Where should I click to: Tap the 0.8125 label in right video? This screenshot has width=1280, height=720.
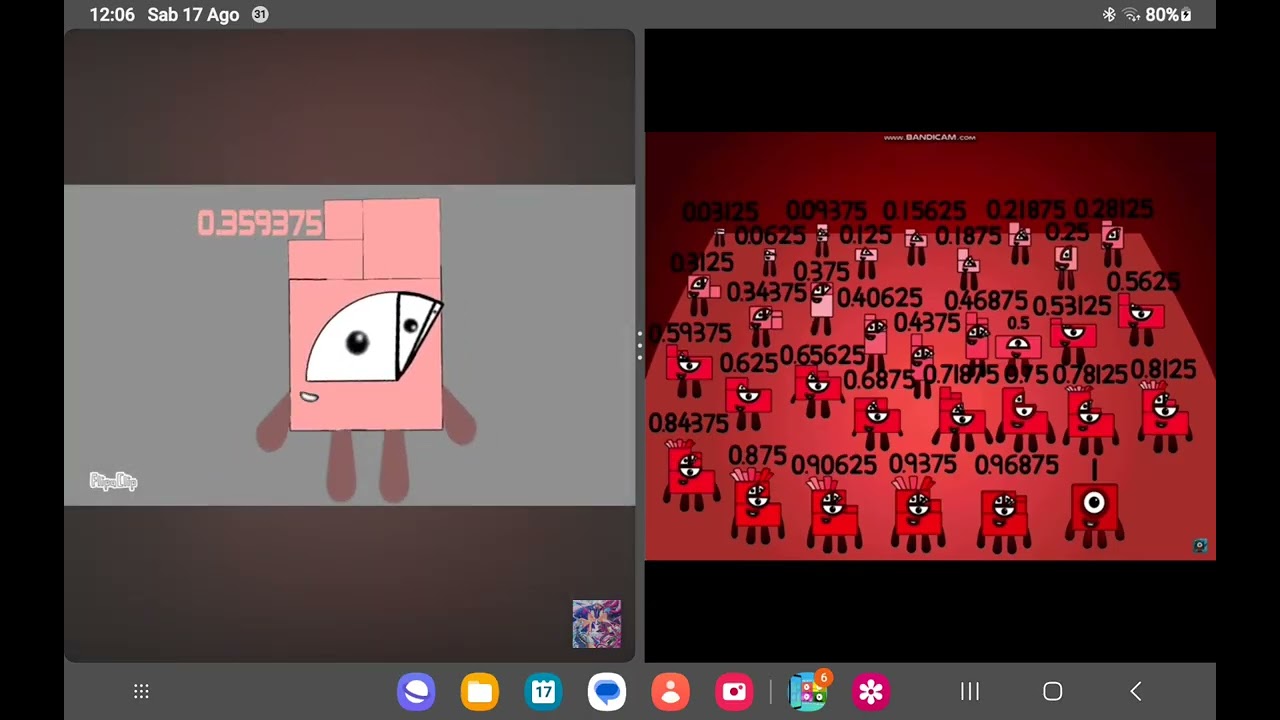(1163, 370)
